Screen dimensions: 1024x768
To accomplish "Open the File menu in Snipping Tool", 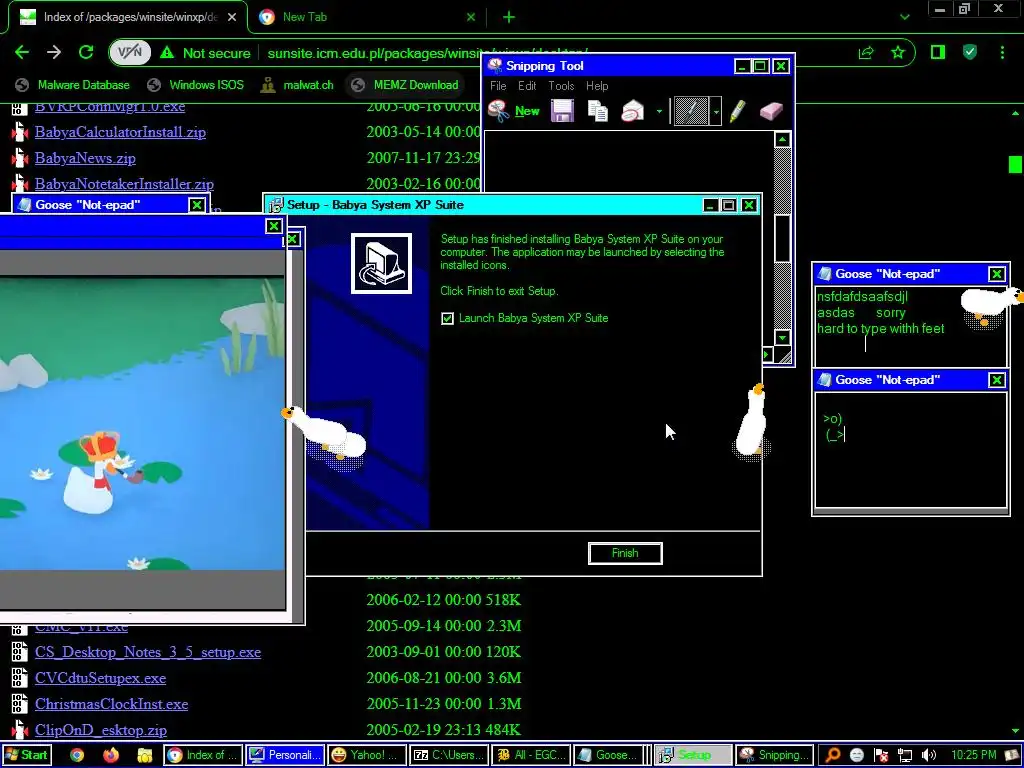I will 498,86.
